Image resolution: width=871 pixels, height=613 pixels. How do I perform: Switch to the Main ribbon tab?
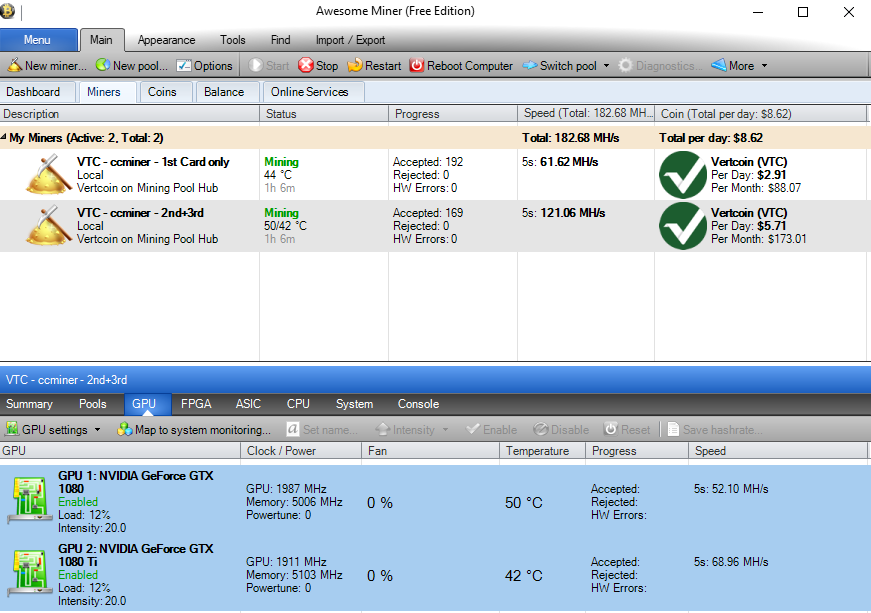click(x=101, y=40)
